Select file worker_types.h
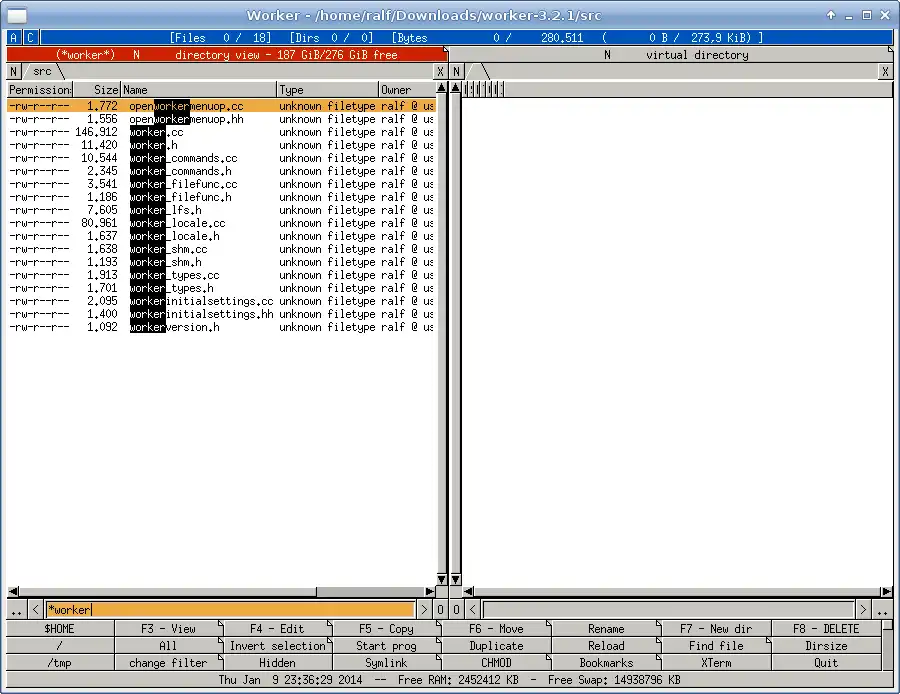The image size is (900, 694). [x=222, y=288]
